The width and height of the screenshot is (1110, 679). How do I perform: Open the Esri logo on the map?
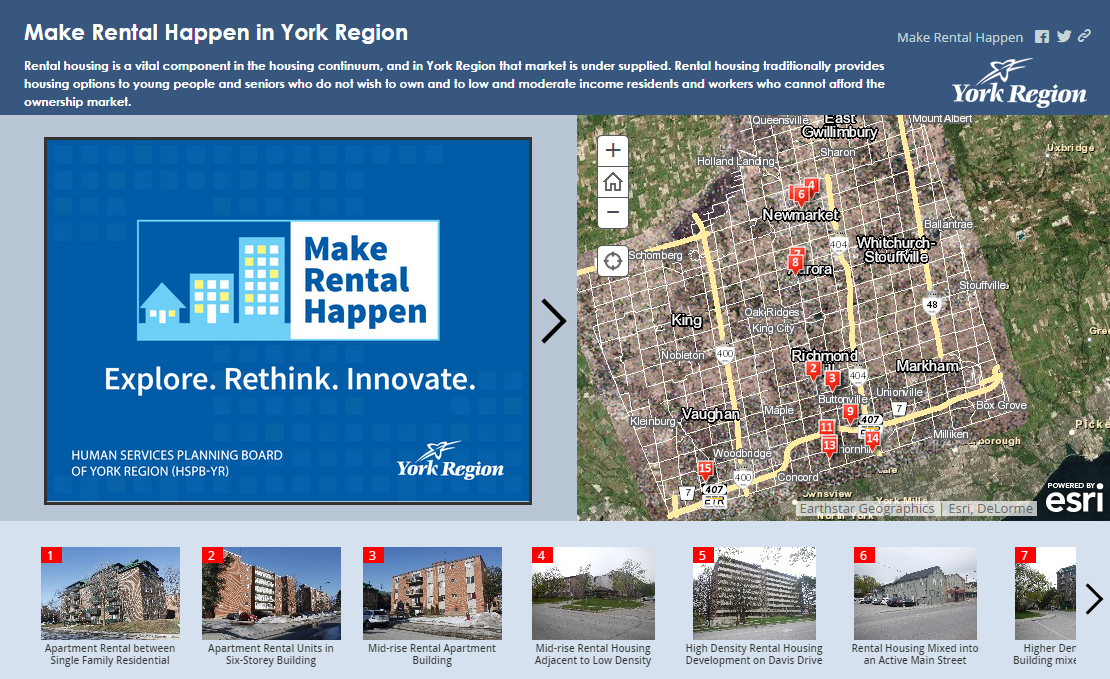[1074, 498]
